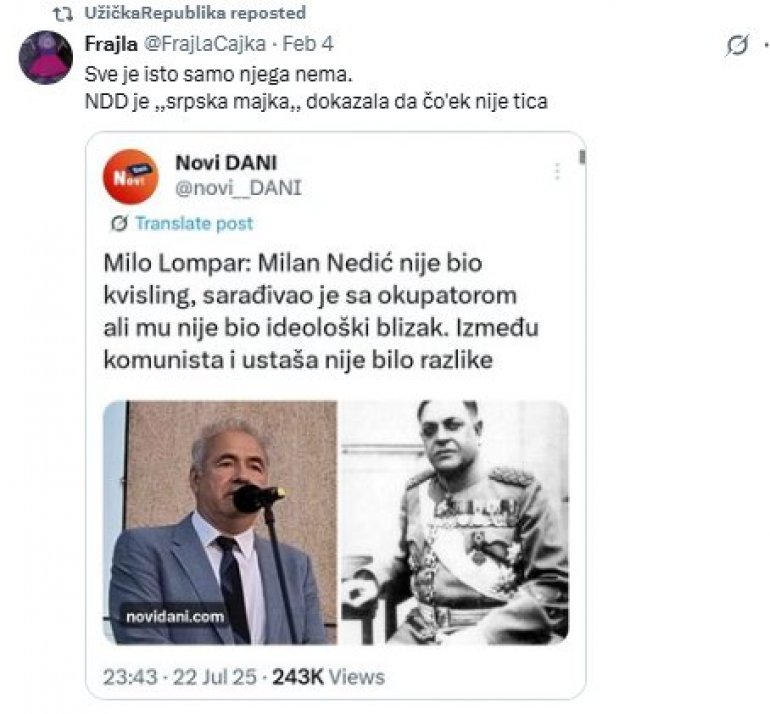Click the Frajla display name
The height and width of the screenshot is (714, 770).
click(x=108, y=47)
